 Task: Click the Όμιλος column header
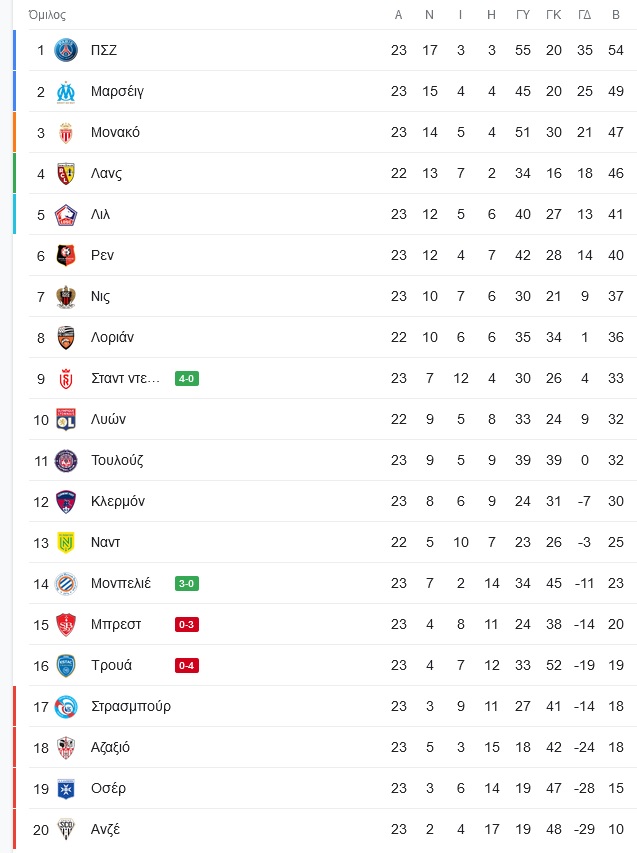tap(47, 15)
